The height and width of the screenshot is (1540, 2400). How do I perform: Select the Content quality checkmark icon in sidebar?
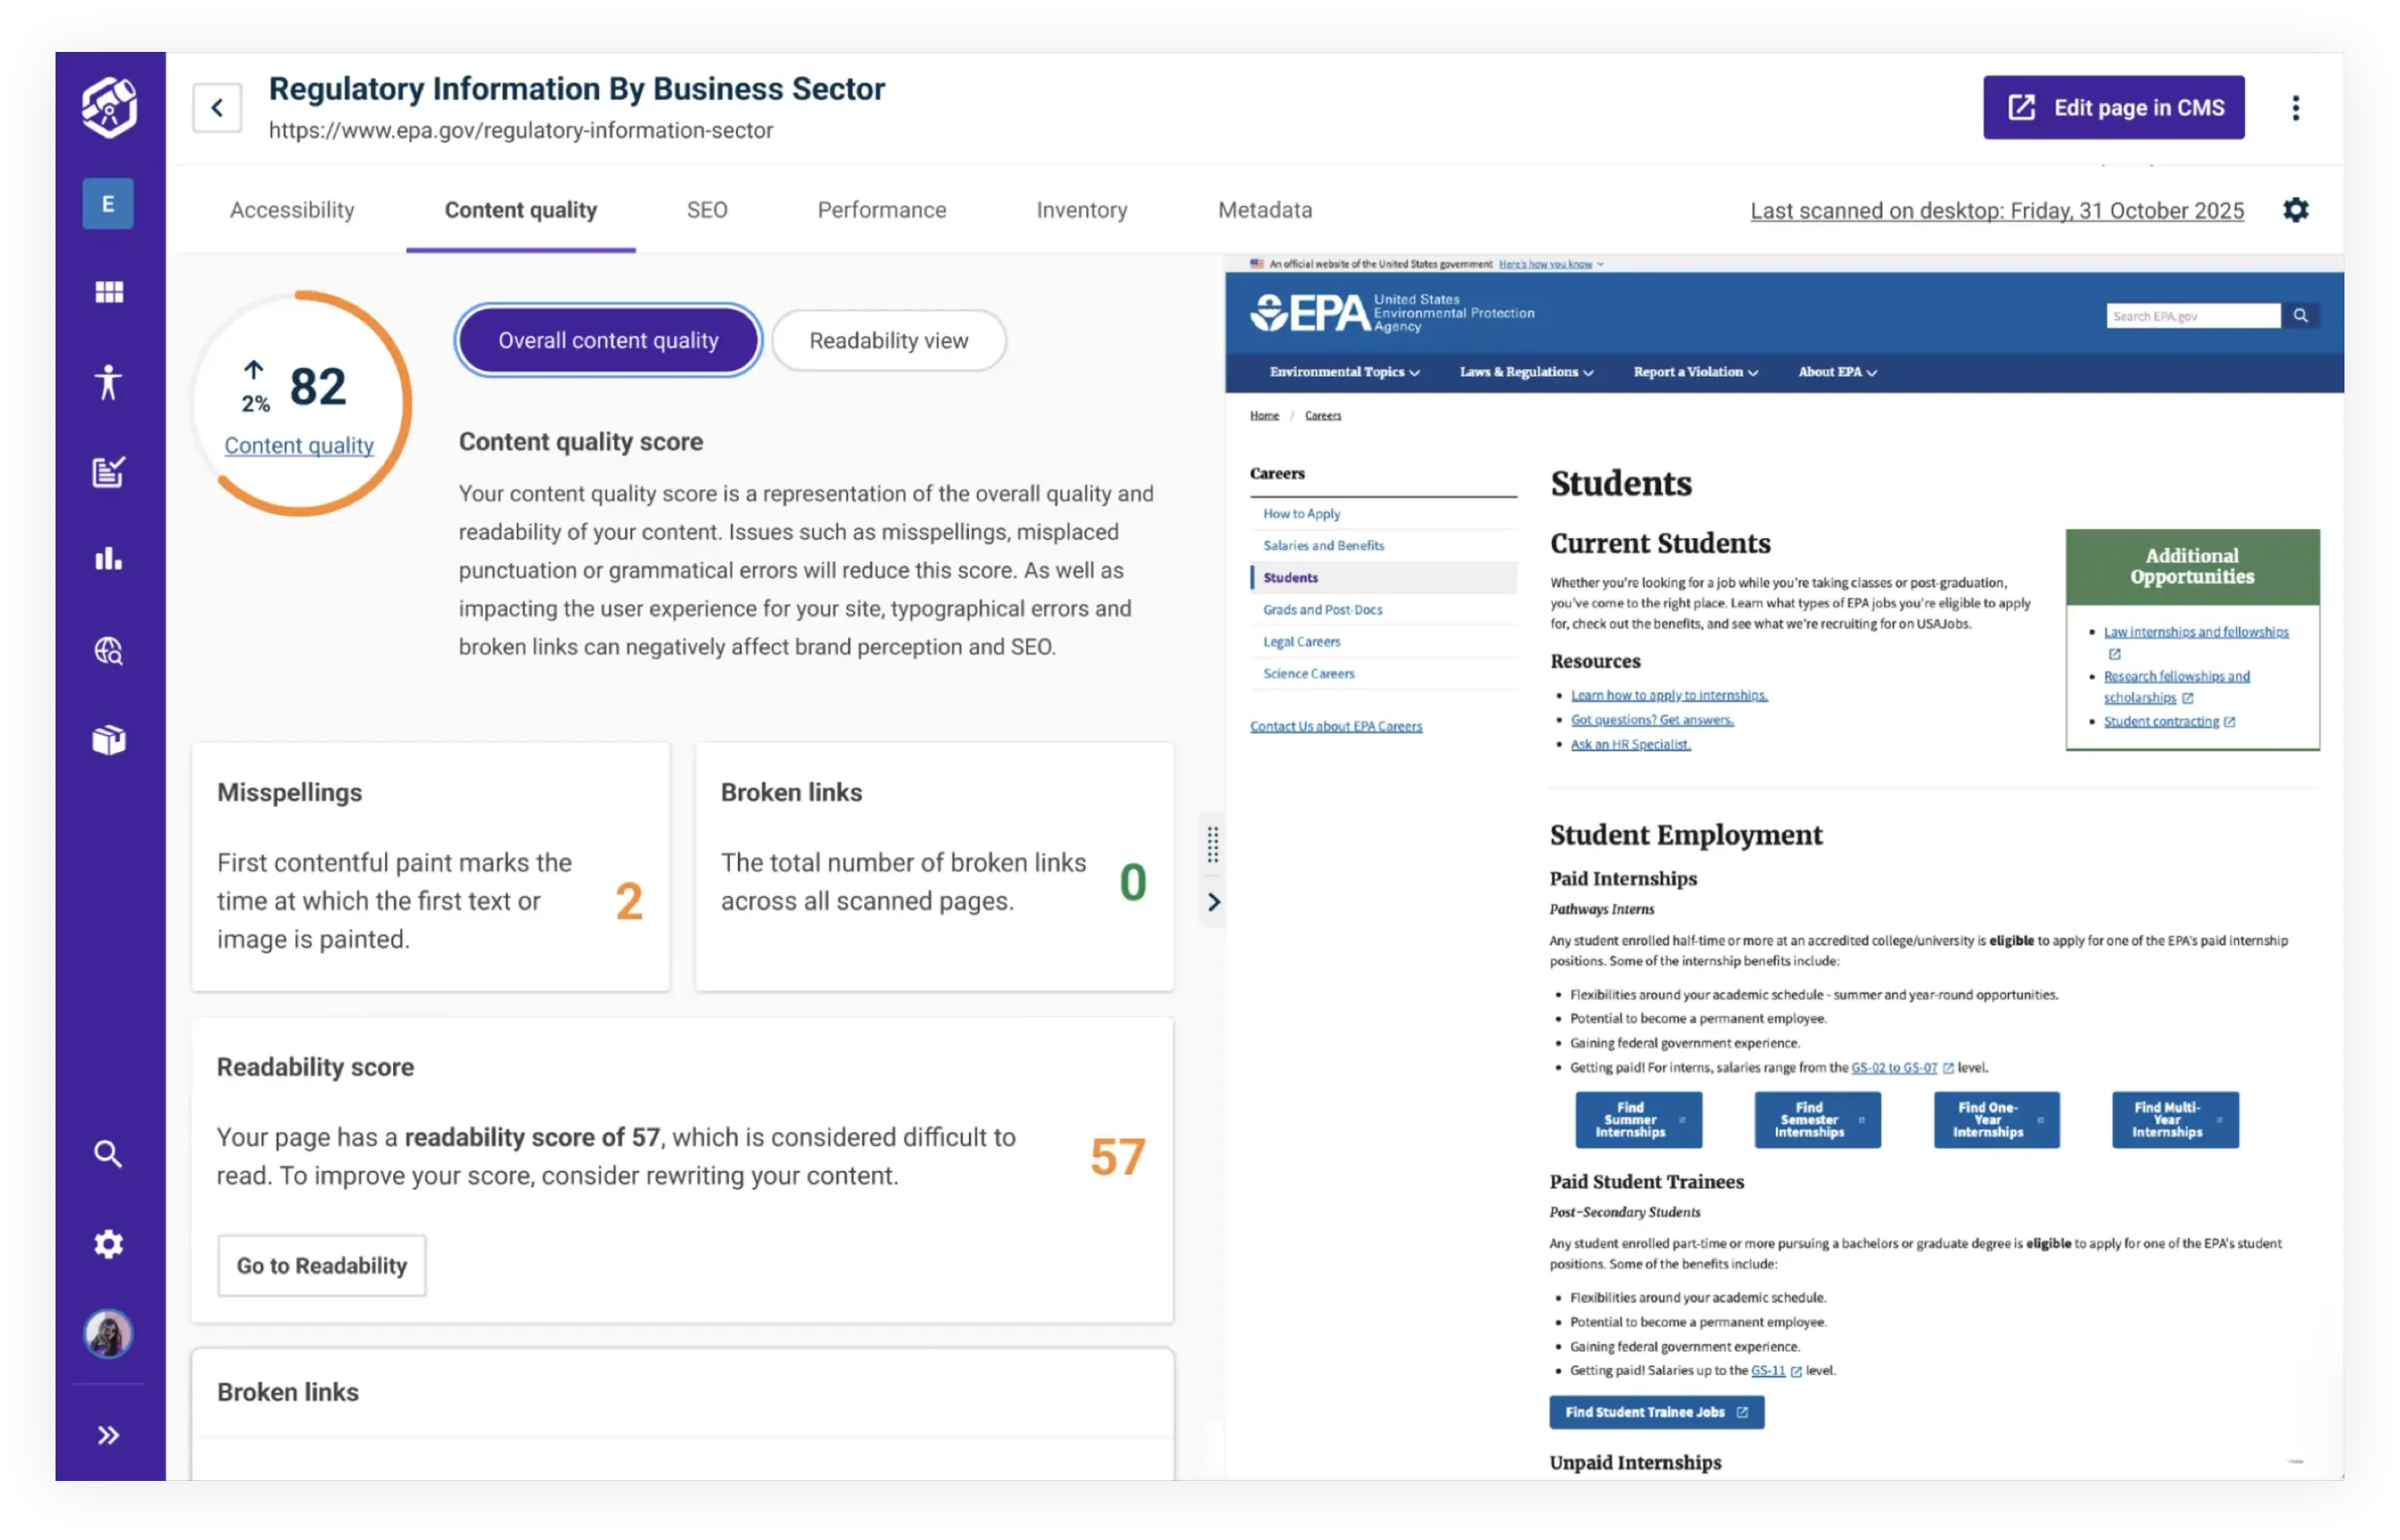pyautogui.click(x=108, y=473)
